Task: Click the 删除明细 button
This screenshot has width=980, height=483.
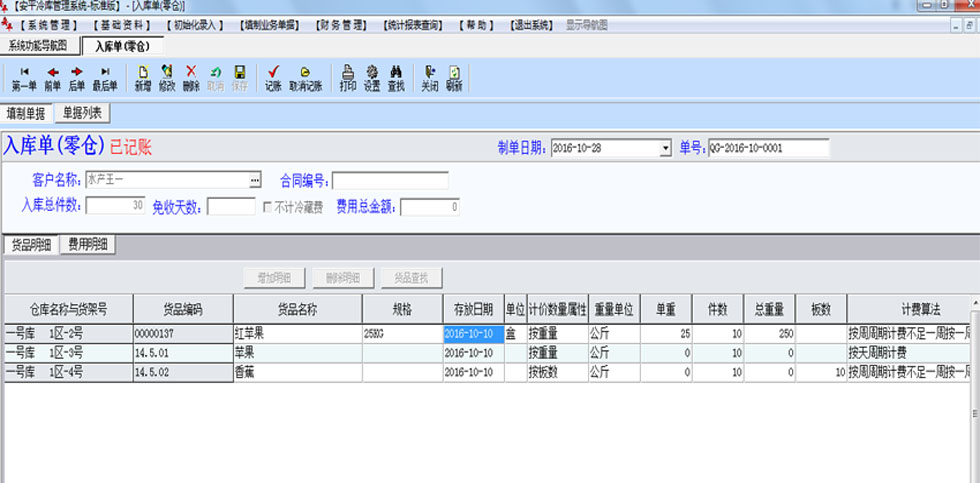Action: [343, 278]
